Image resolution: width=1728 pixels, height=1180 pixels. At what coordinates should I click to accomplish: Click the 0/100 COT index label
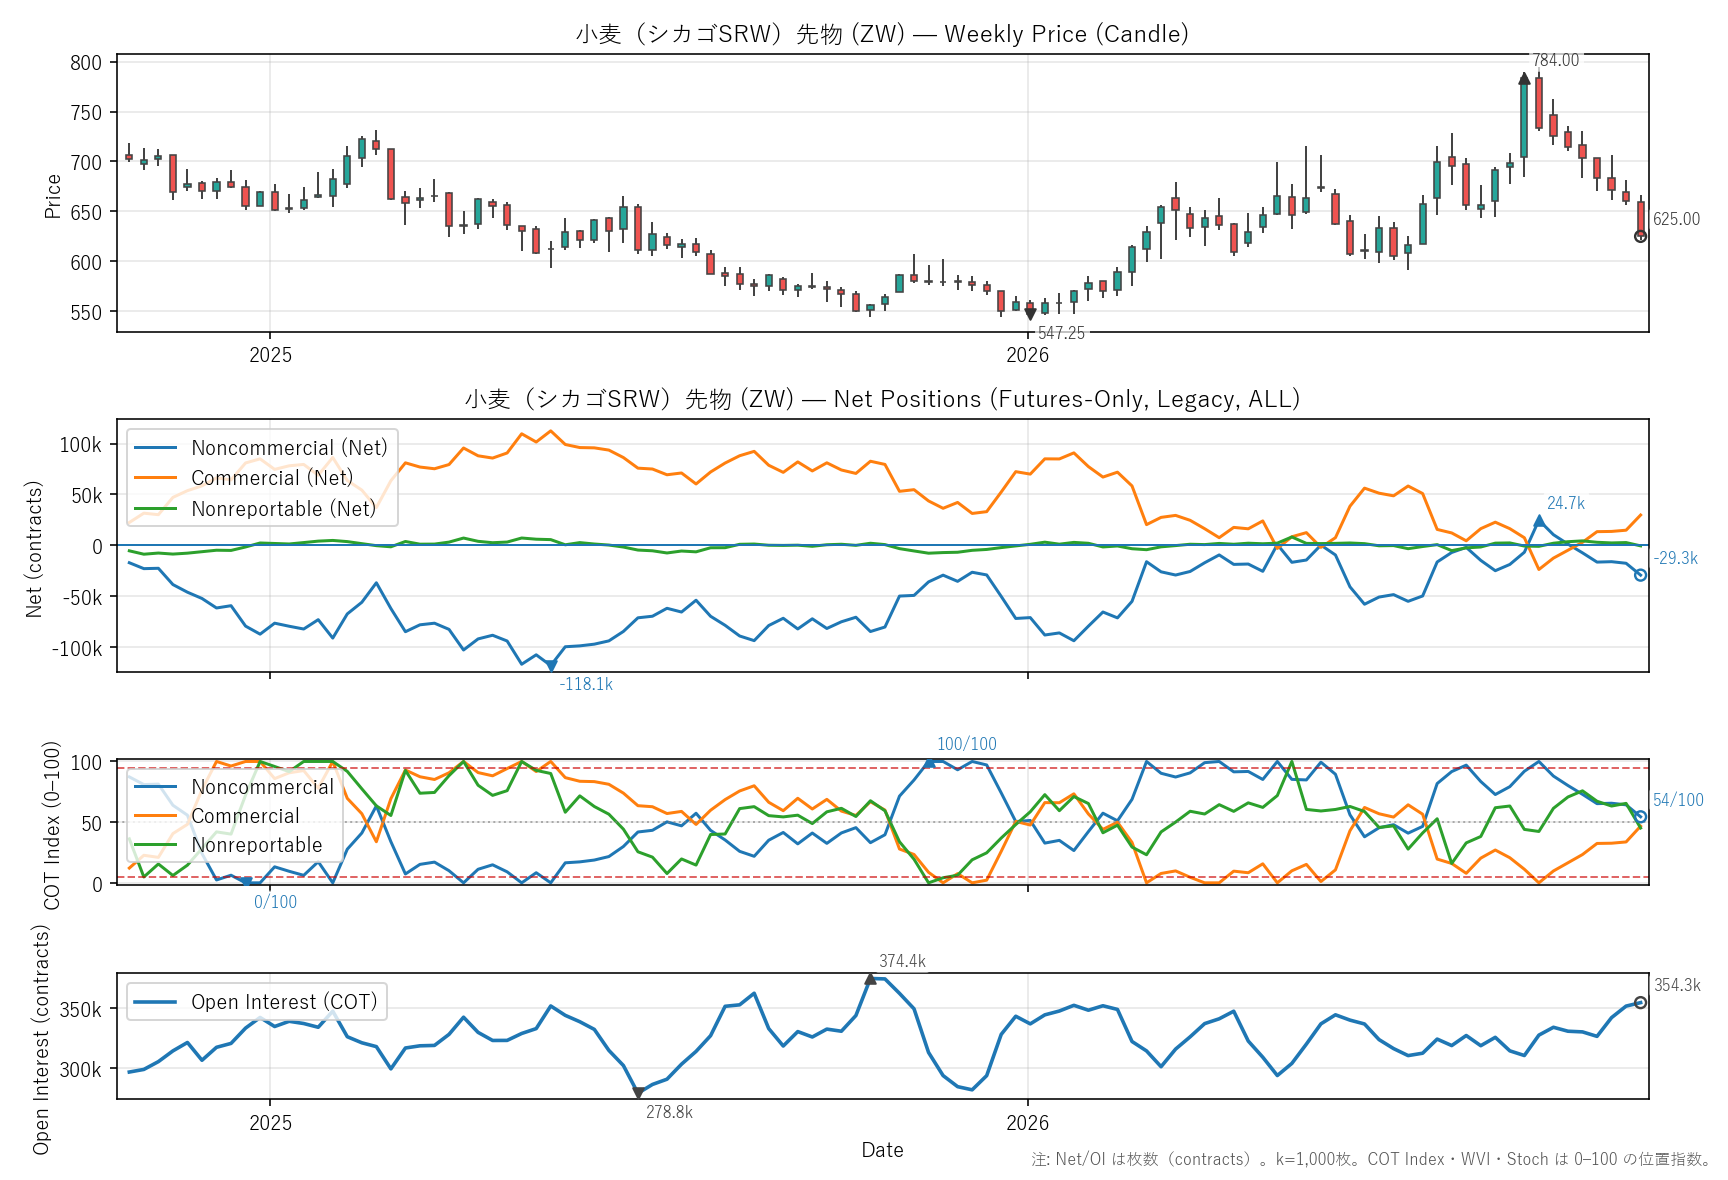coord(275,902)
